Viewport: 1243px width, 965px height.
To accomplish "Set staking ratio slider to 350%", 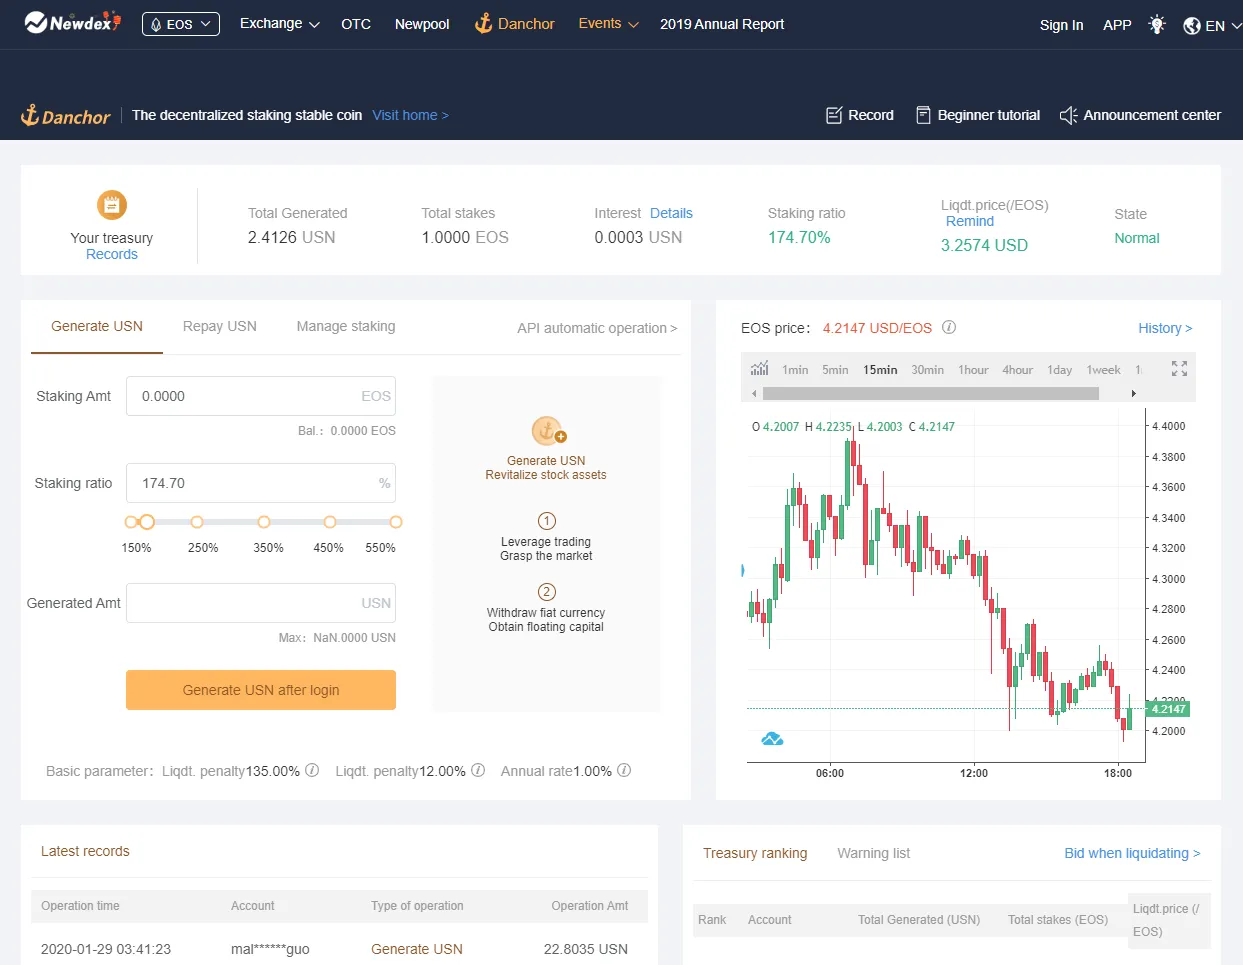I will click(x=264, y=522).
